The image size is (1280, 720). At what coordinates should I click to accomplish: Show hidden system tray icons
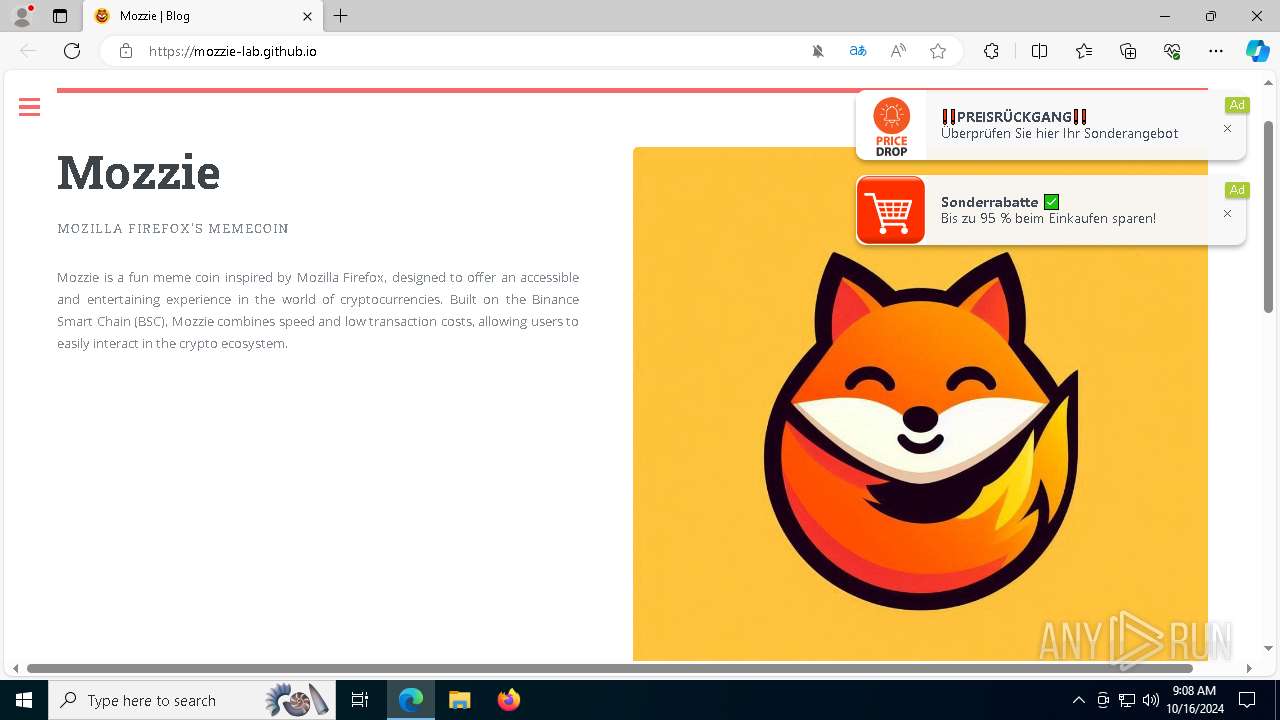[x=1078, y=700]
